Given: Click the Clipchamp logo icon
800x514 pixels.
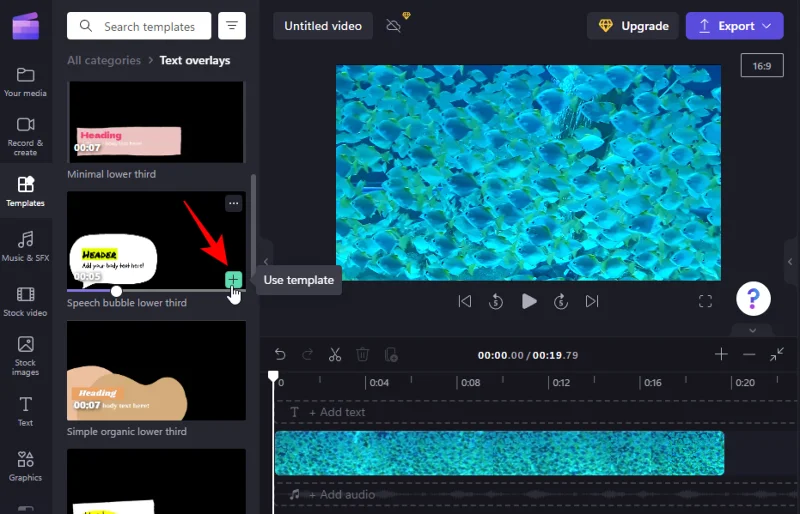Looking at the screenshot, I should (x=26, y=26).
